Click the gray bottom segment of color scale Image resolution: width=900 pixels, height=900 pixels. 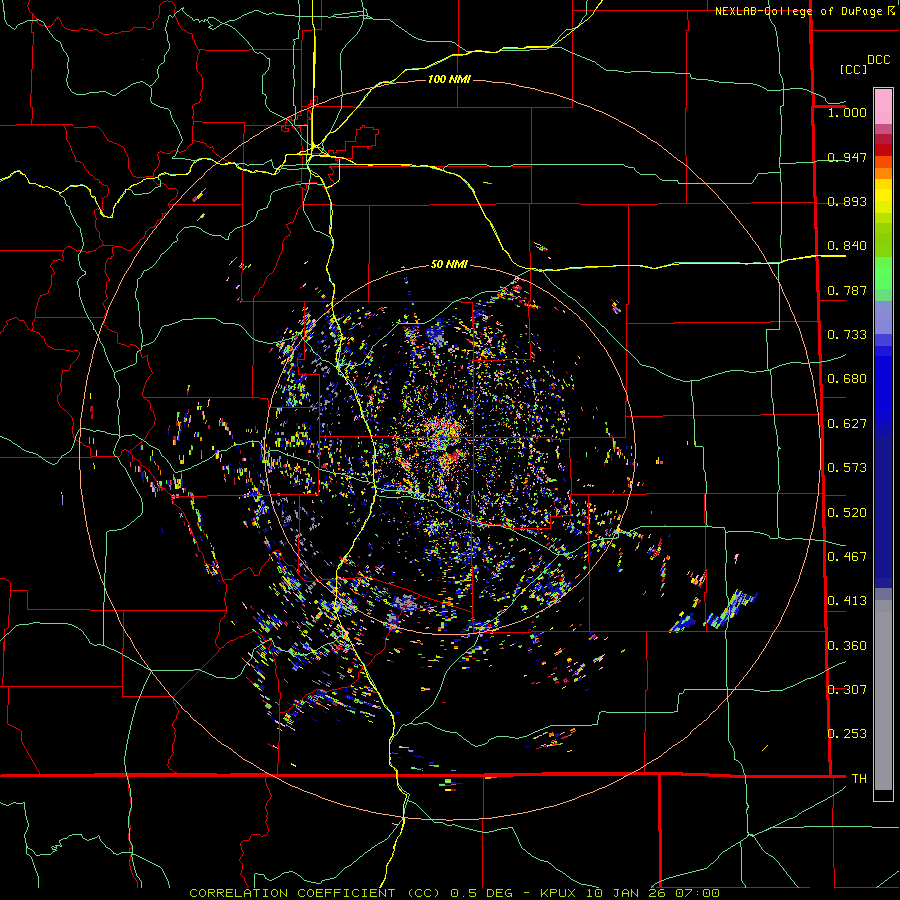point(883,695)
